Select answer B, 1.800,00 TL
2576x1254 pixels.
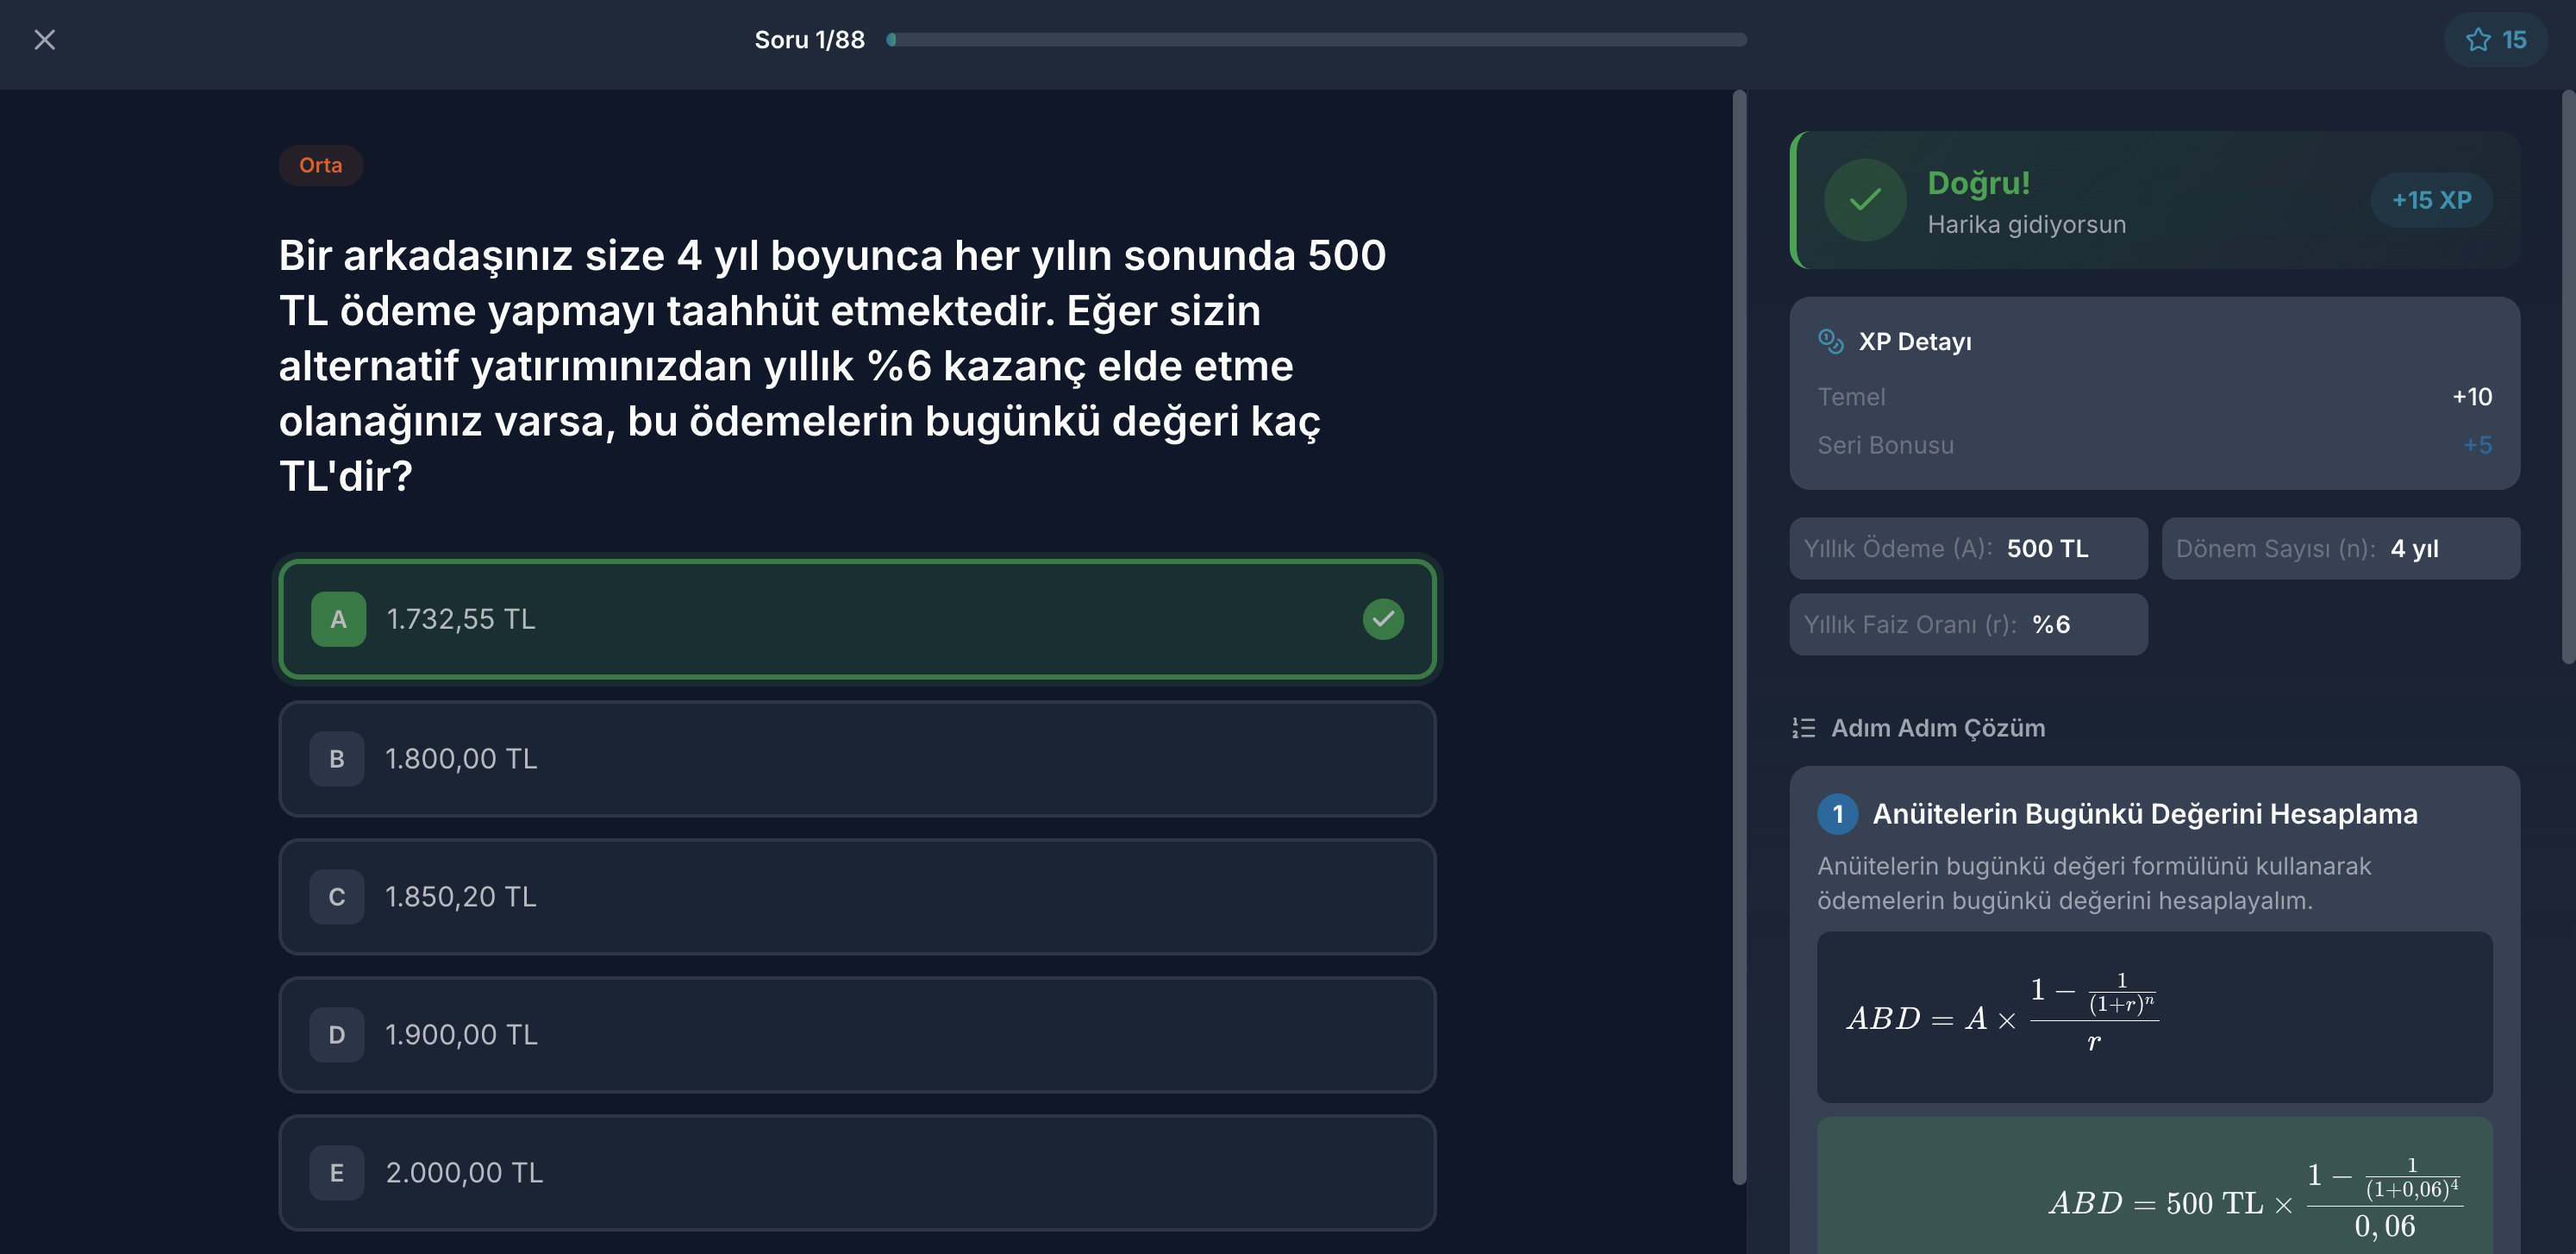coord(857,759)
